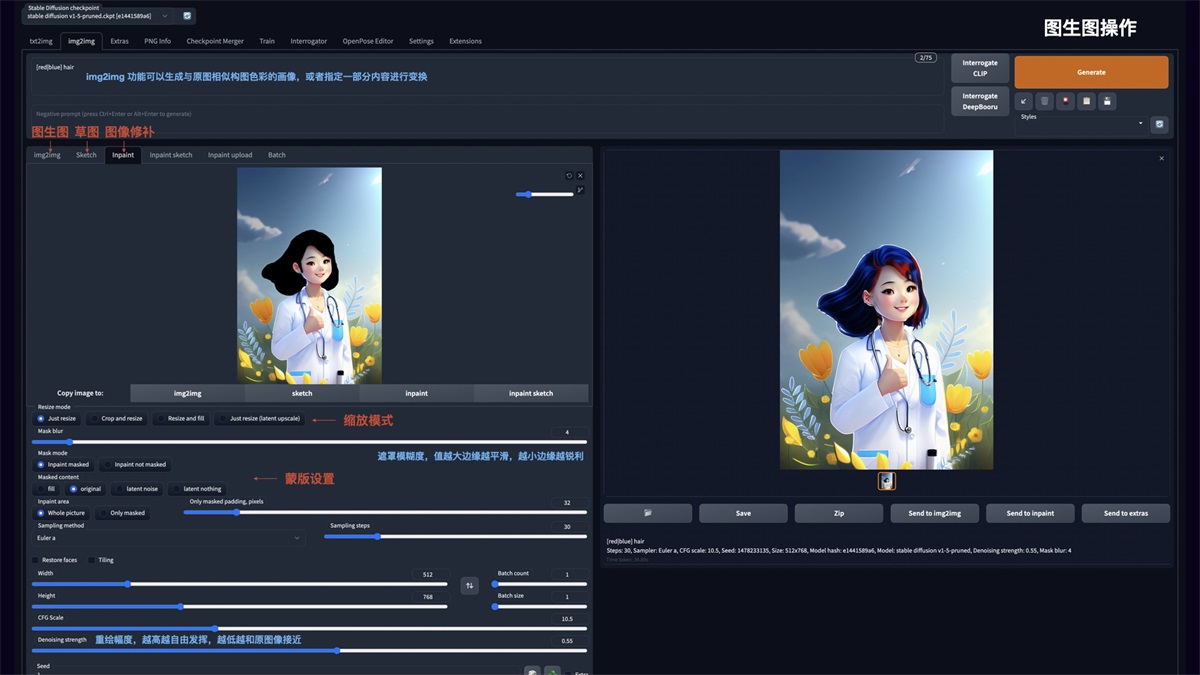The image size is (1200, 675).
Task: Open the Inpaint sketch sub-tab
Action: pyautogui.click(x=170, y=155)
